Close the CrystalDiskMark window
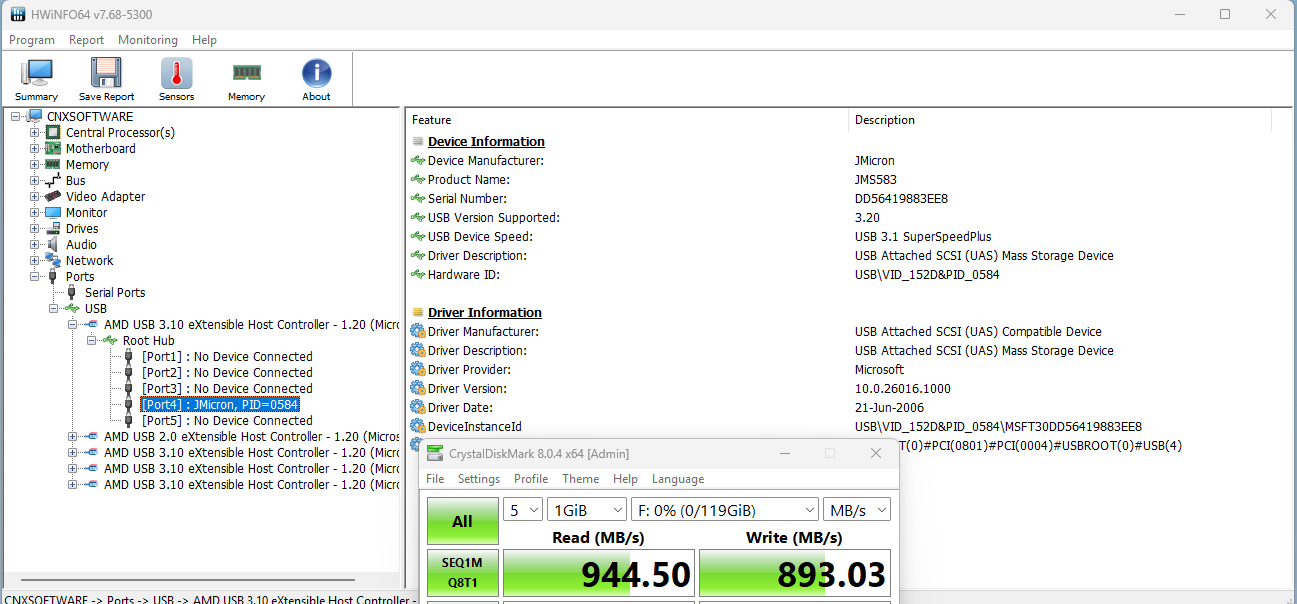 click(876, 453)
